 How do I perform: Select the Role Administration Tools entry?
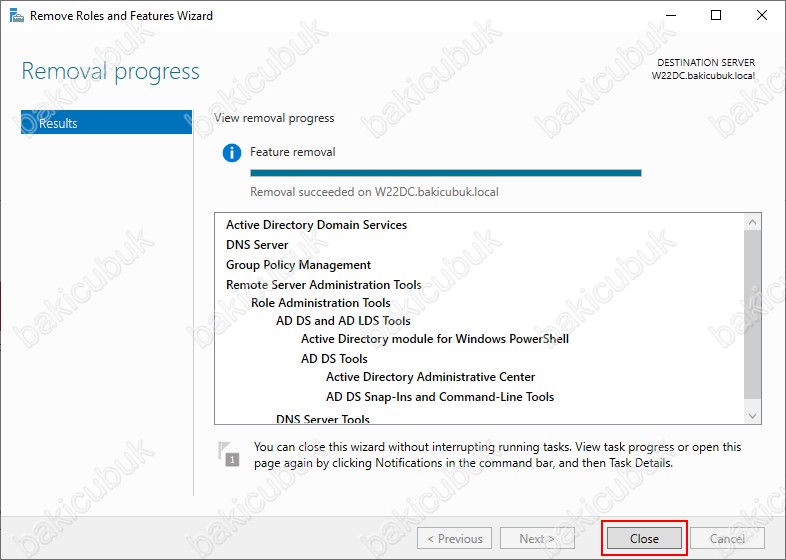[x=320, y=303]
